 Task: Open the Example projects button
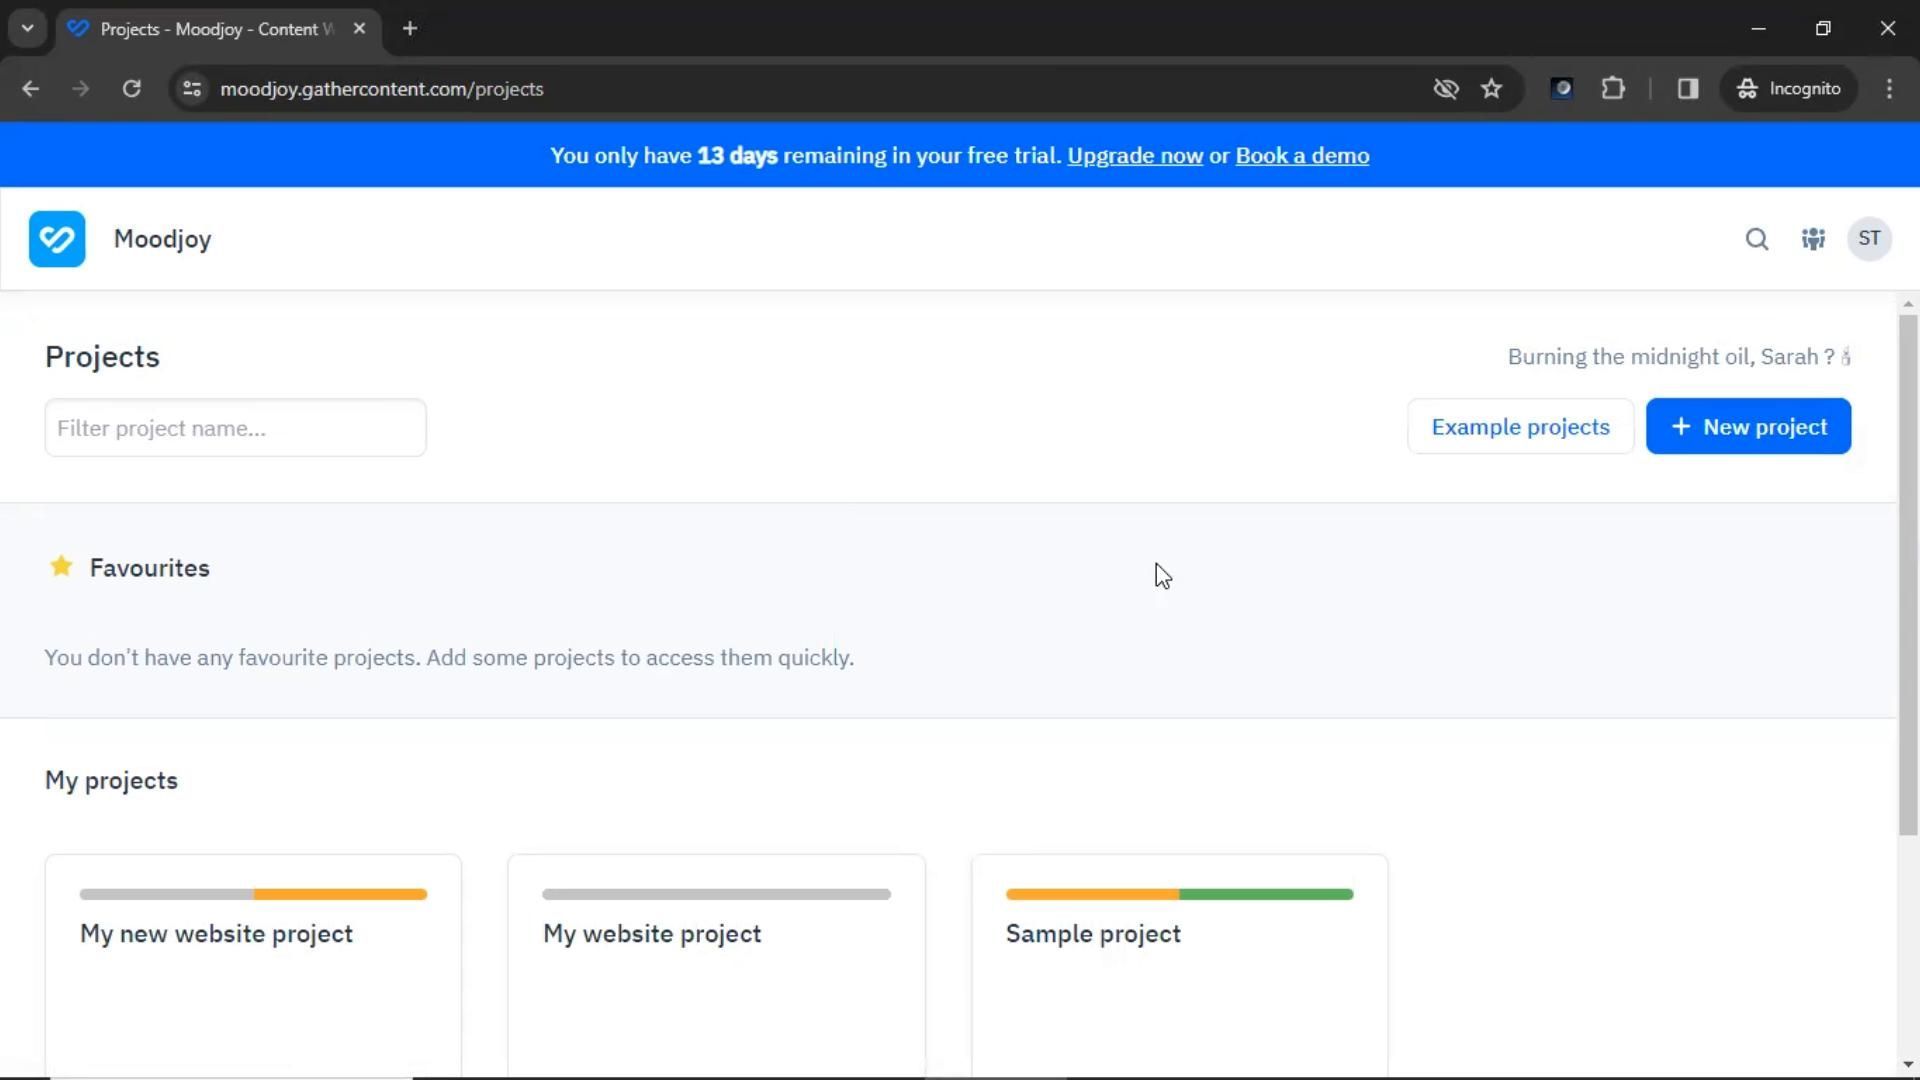coord(1520,427)
